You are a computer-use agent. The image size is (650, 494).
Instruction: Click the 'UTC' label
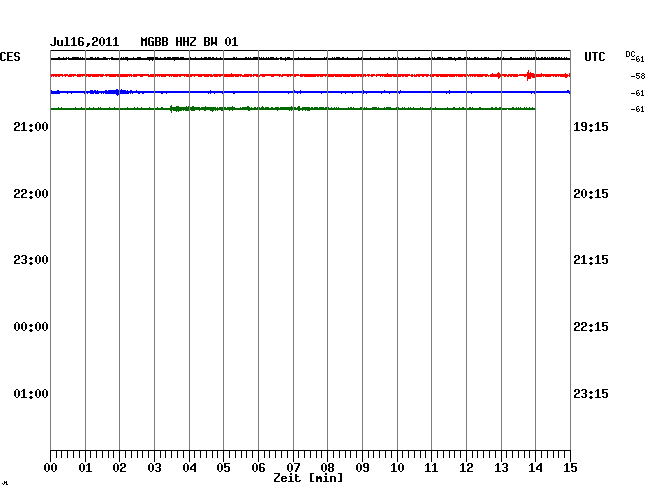[x=594, y=57]
